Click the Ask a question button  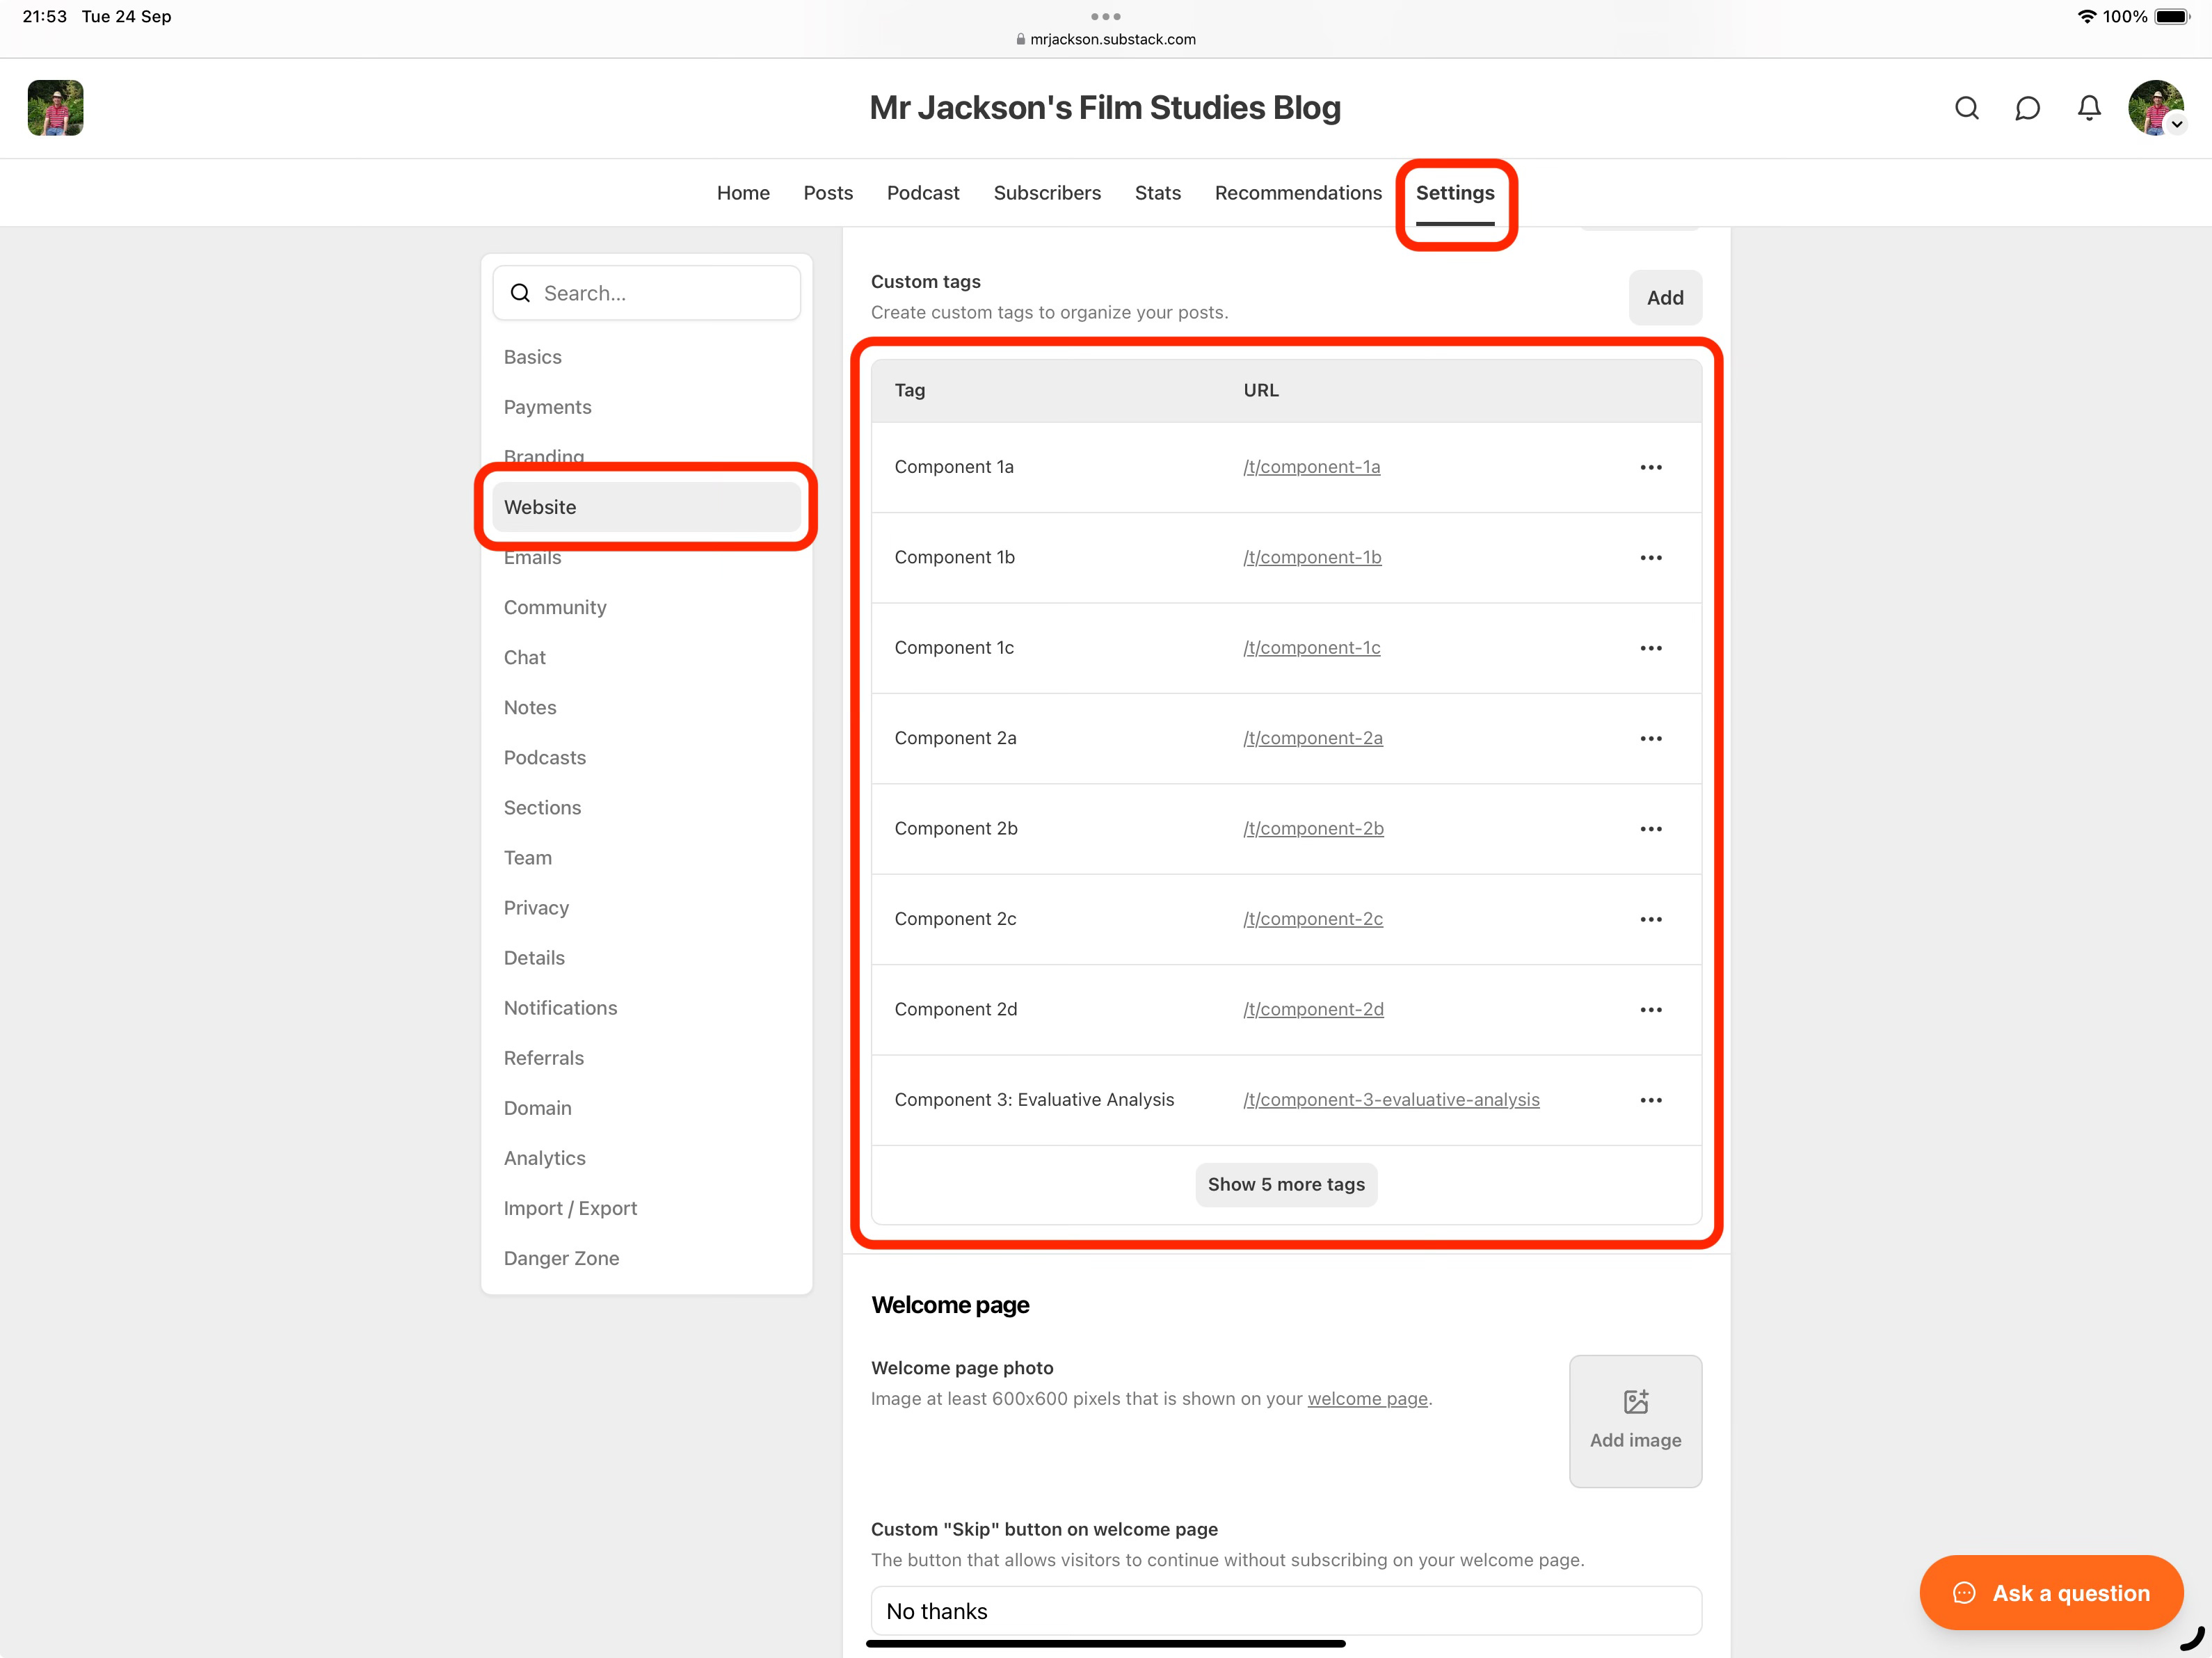coord(2051,1593)
